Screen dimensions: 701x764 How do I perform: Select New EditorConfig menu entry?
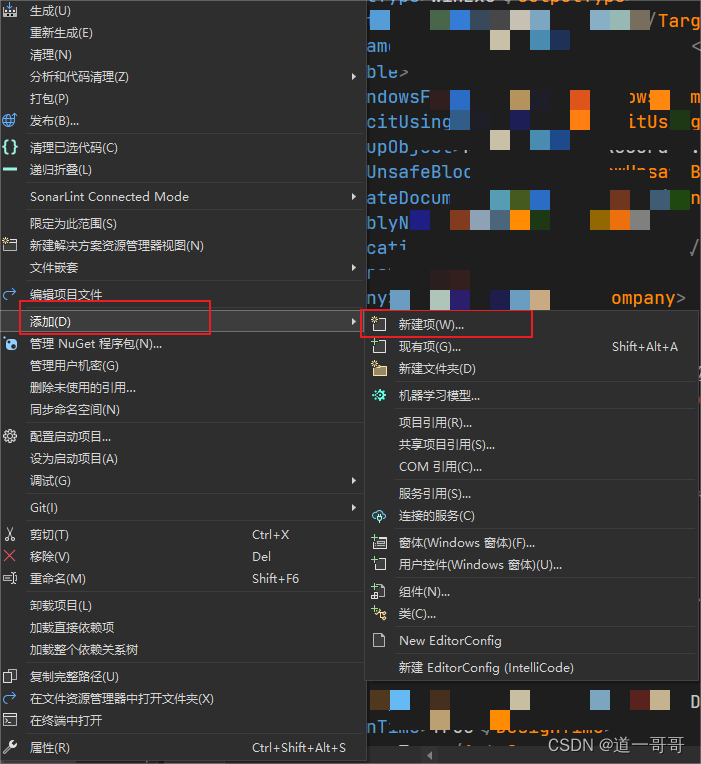[450, 640]
